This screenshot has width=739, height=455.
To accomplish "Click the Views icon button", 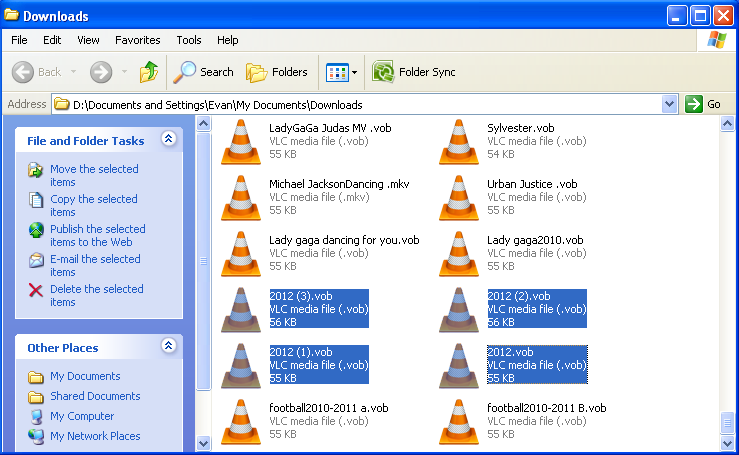I will (x=337, y=73).
